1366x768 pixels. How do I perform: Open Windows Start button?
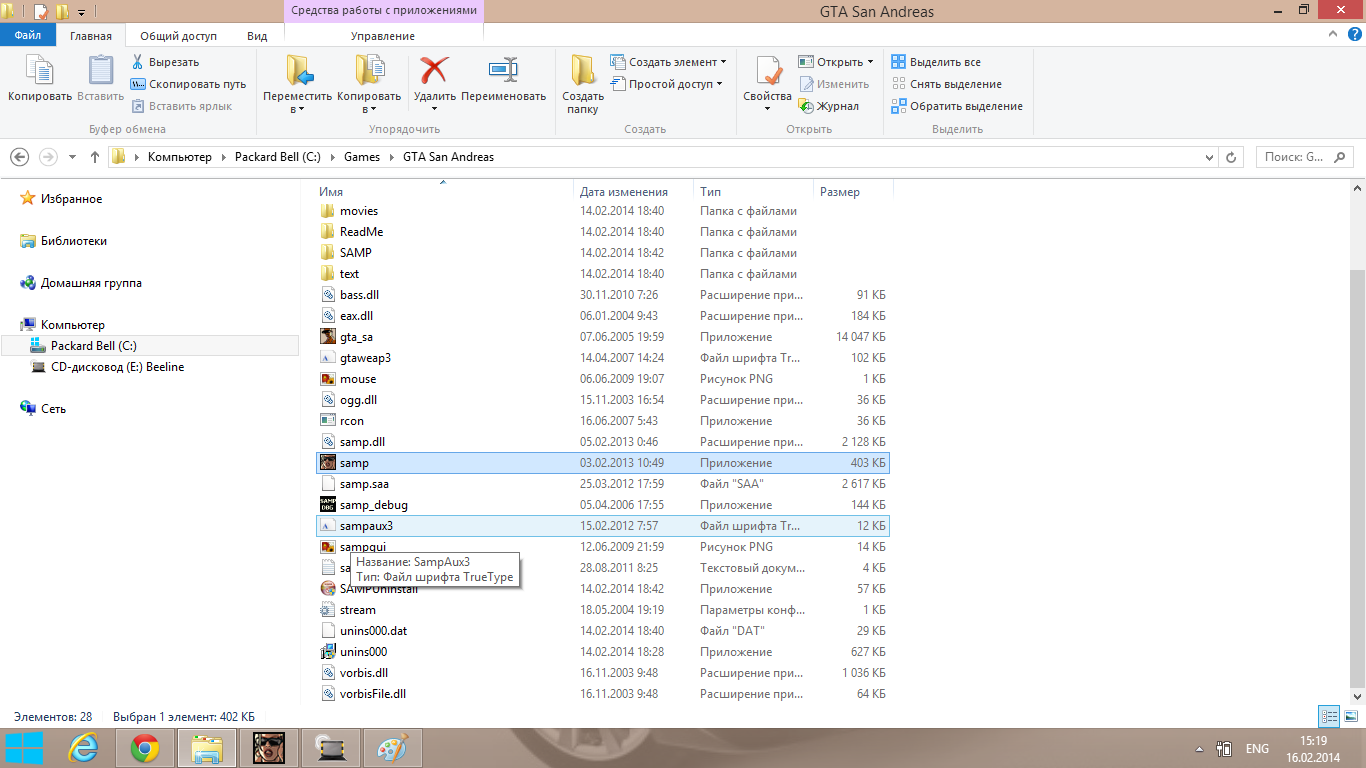click(x=24, y=747)
